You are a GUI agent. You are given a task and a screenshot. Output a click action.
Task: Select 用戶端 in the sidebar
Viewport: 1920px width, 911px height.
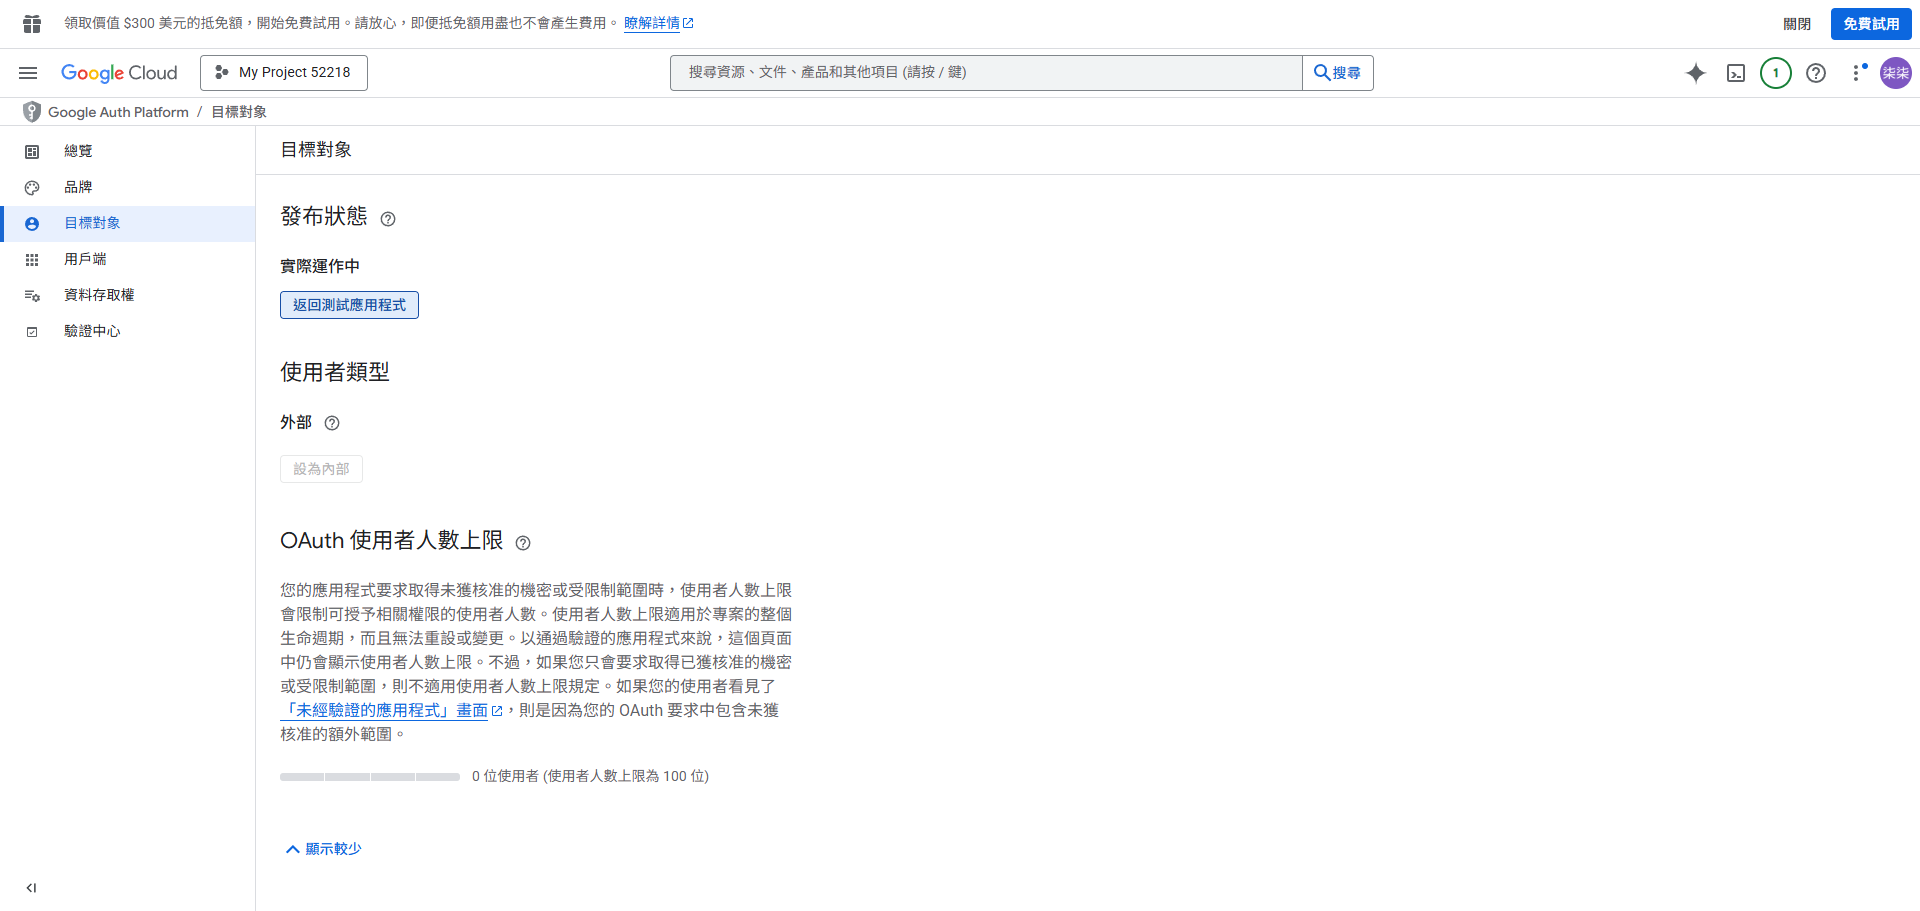point(85,258)
